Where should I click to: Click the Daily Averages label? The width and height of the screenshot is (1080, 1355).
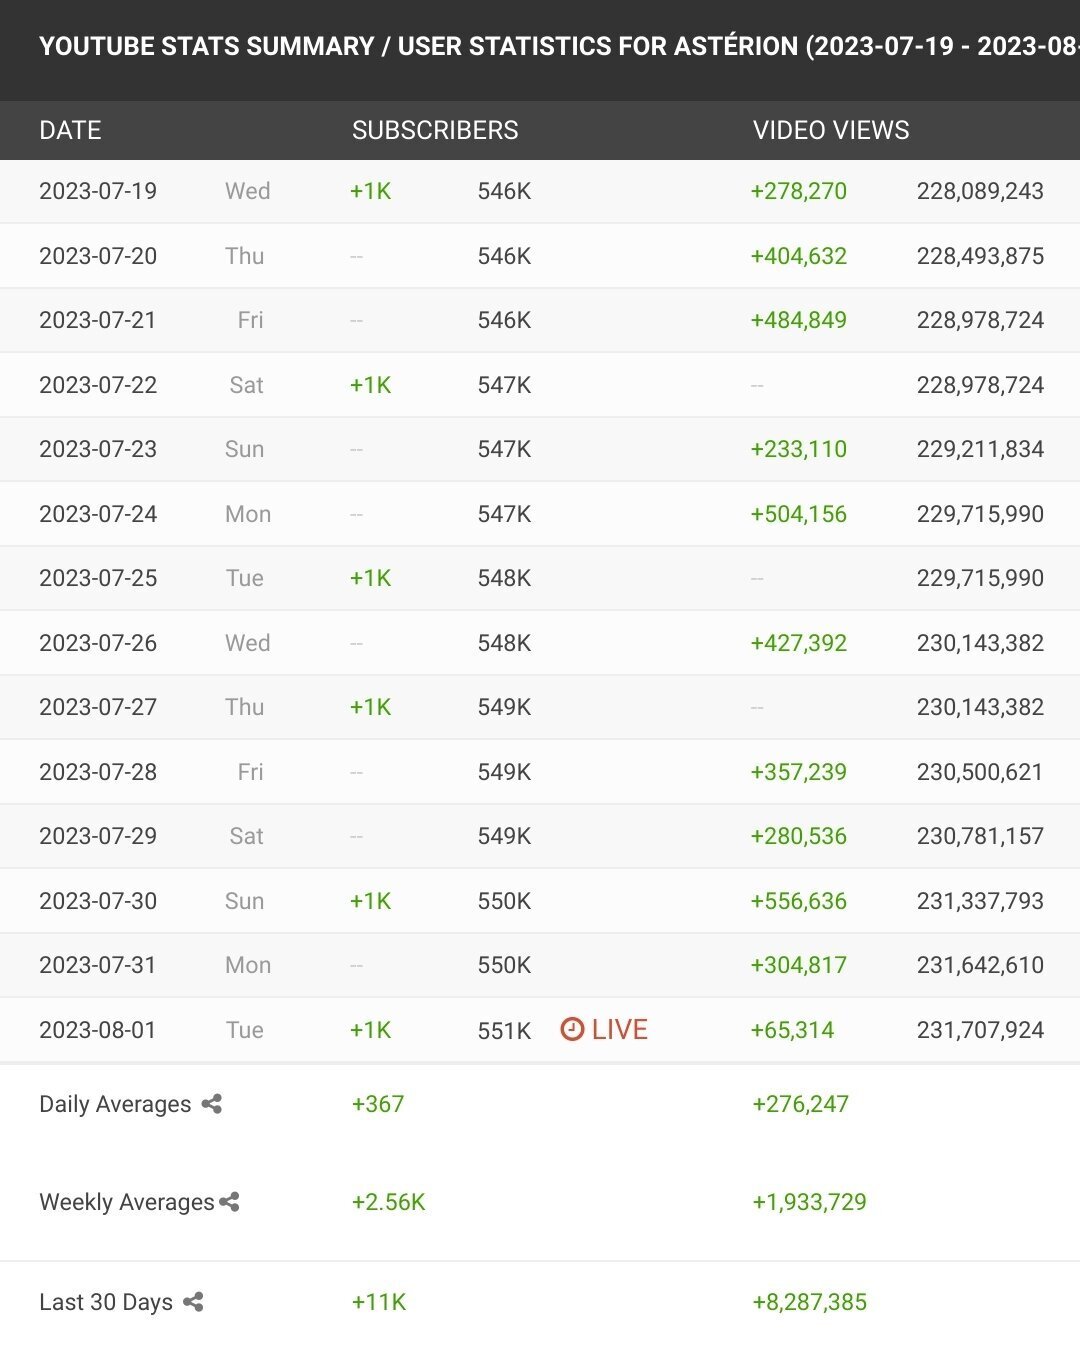pos(115,1104)
